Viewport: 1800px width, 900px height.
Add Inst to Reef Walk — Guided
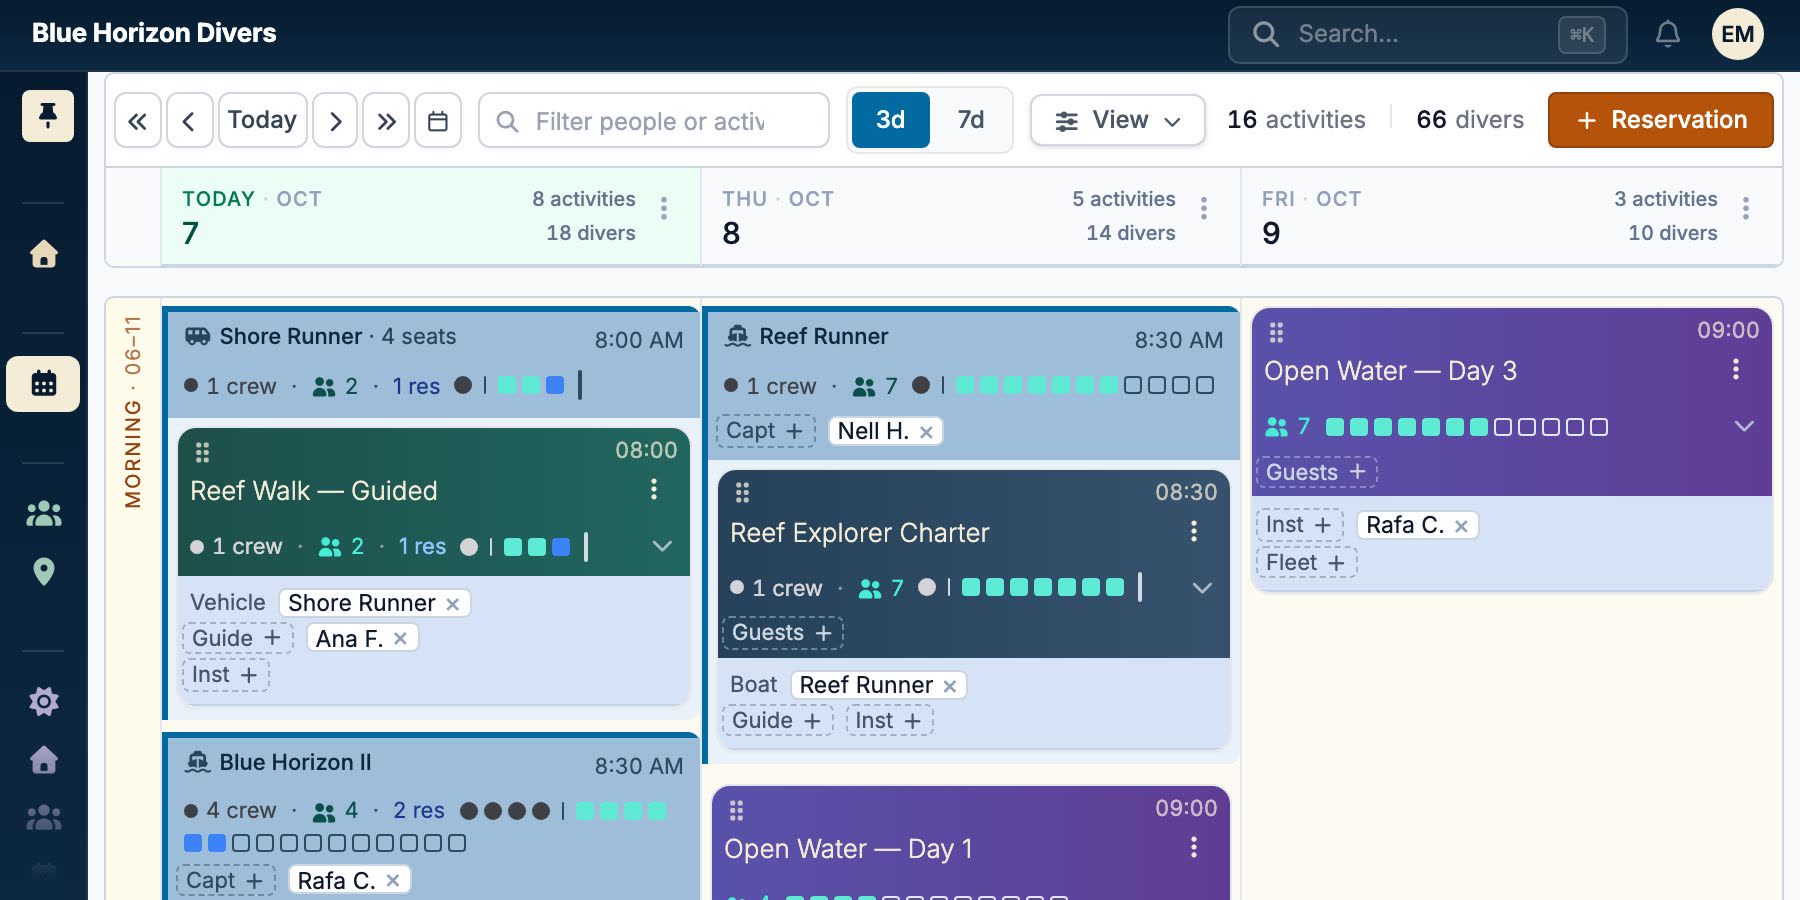(225, 675)
